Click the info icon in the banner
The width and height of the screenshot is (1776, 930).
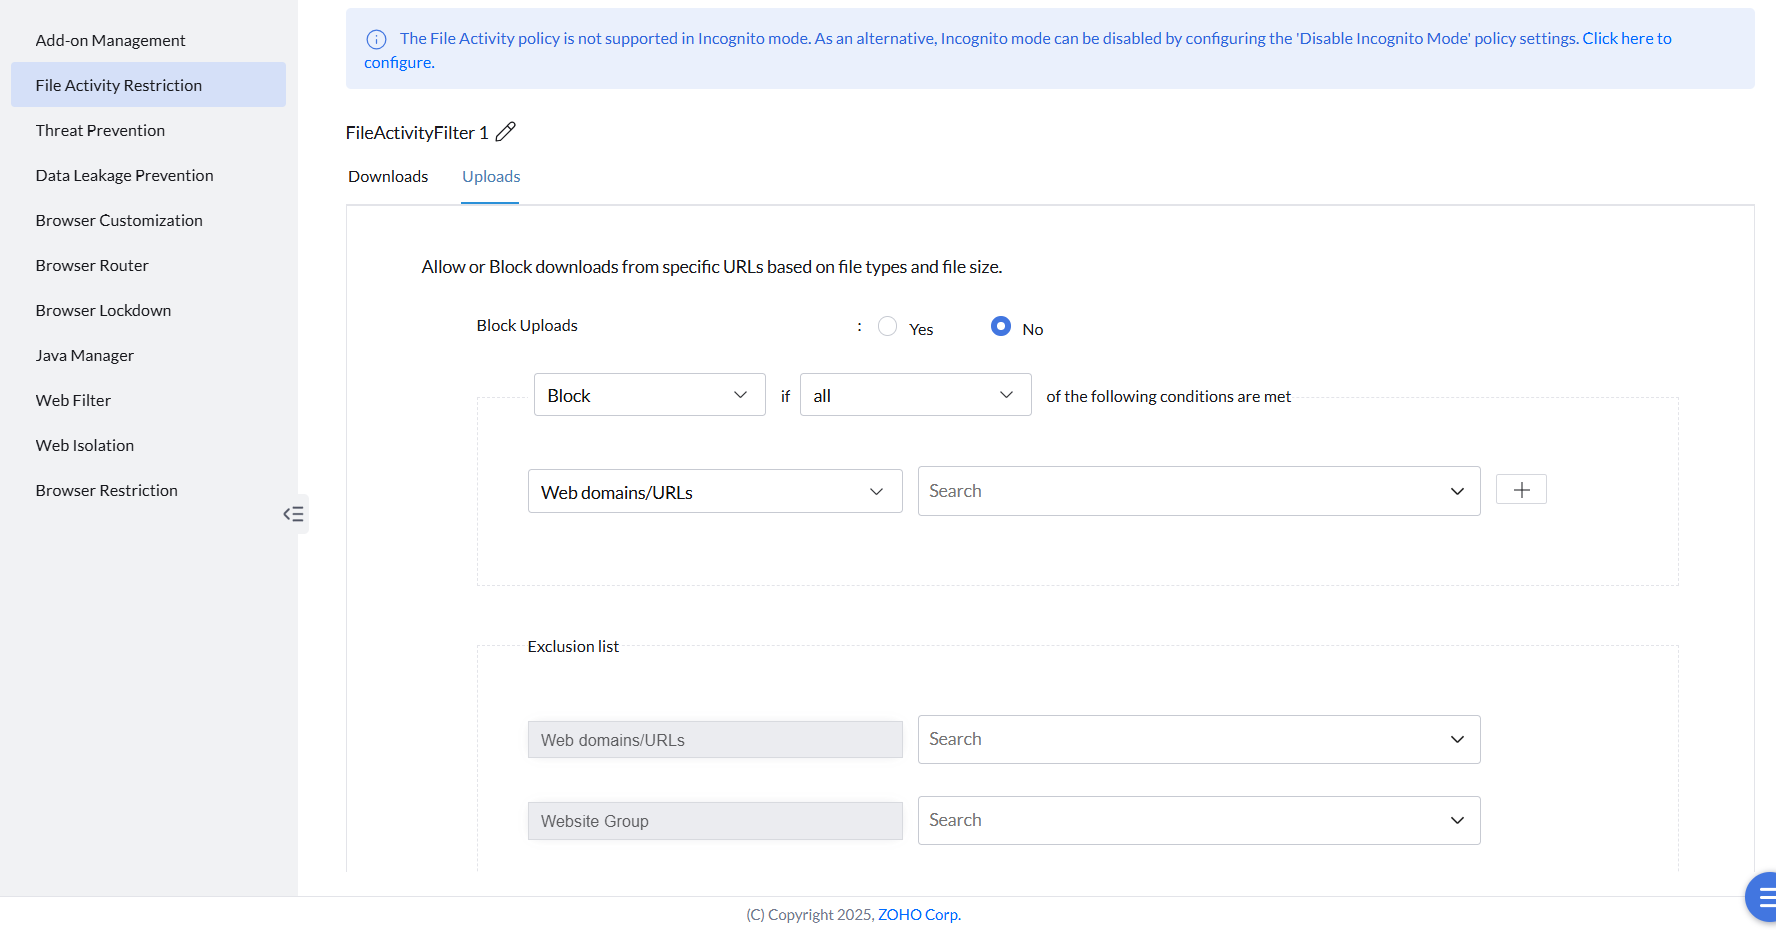pos(376,40)
